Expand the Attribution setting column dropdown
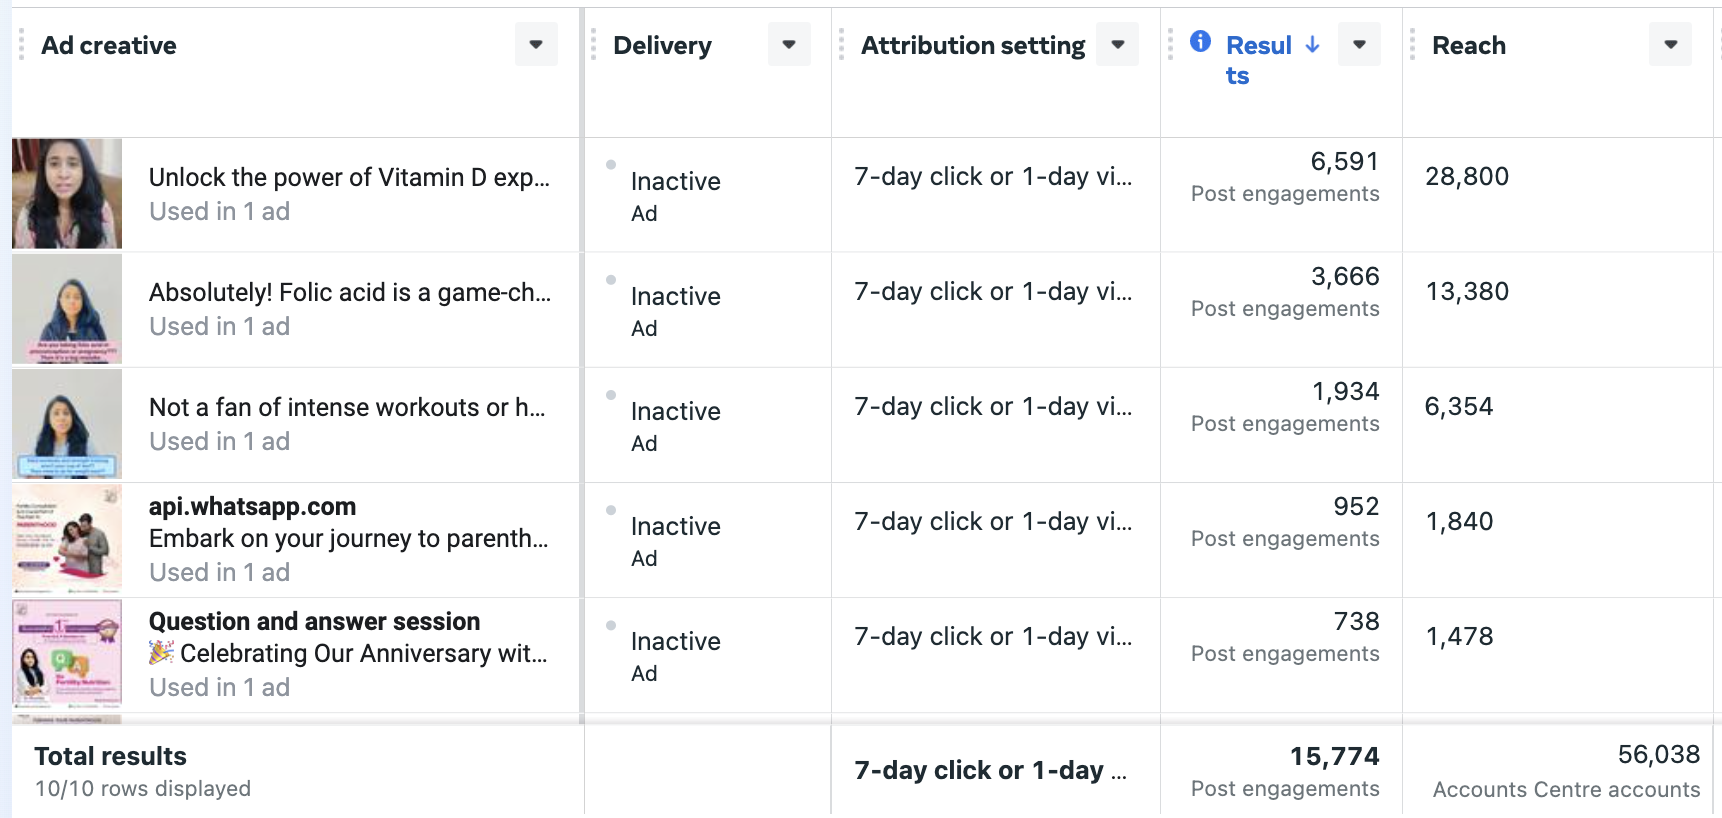The height and width of the screenshot is (818, 1722). [1117, 45]
